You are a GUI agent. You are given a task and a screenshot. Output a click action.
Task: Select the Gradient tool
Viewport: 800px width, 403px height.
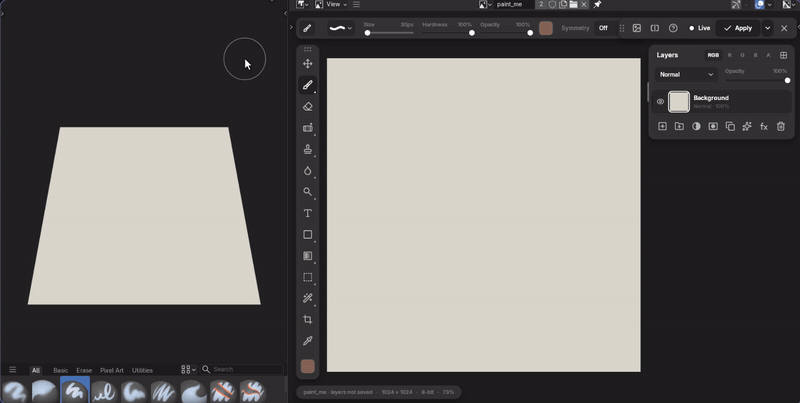tap(308, 256)
